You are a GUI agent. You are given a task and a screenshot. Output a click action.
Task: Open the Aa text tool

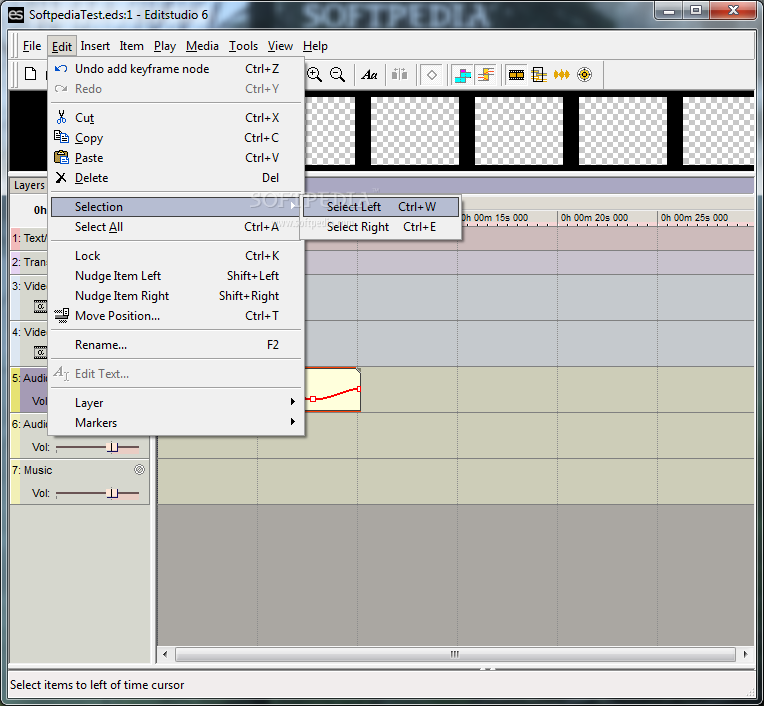point(369,75)
